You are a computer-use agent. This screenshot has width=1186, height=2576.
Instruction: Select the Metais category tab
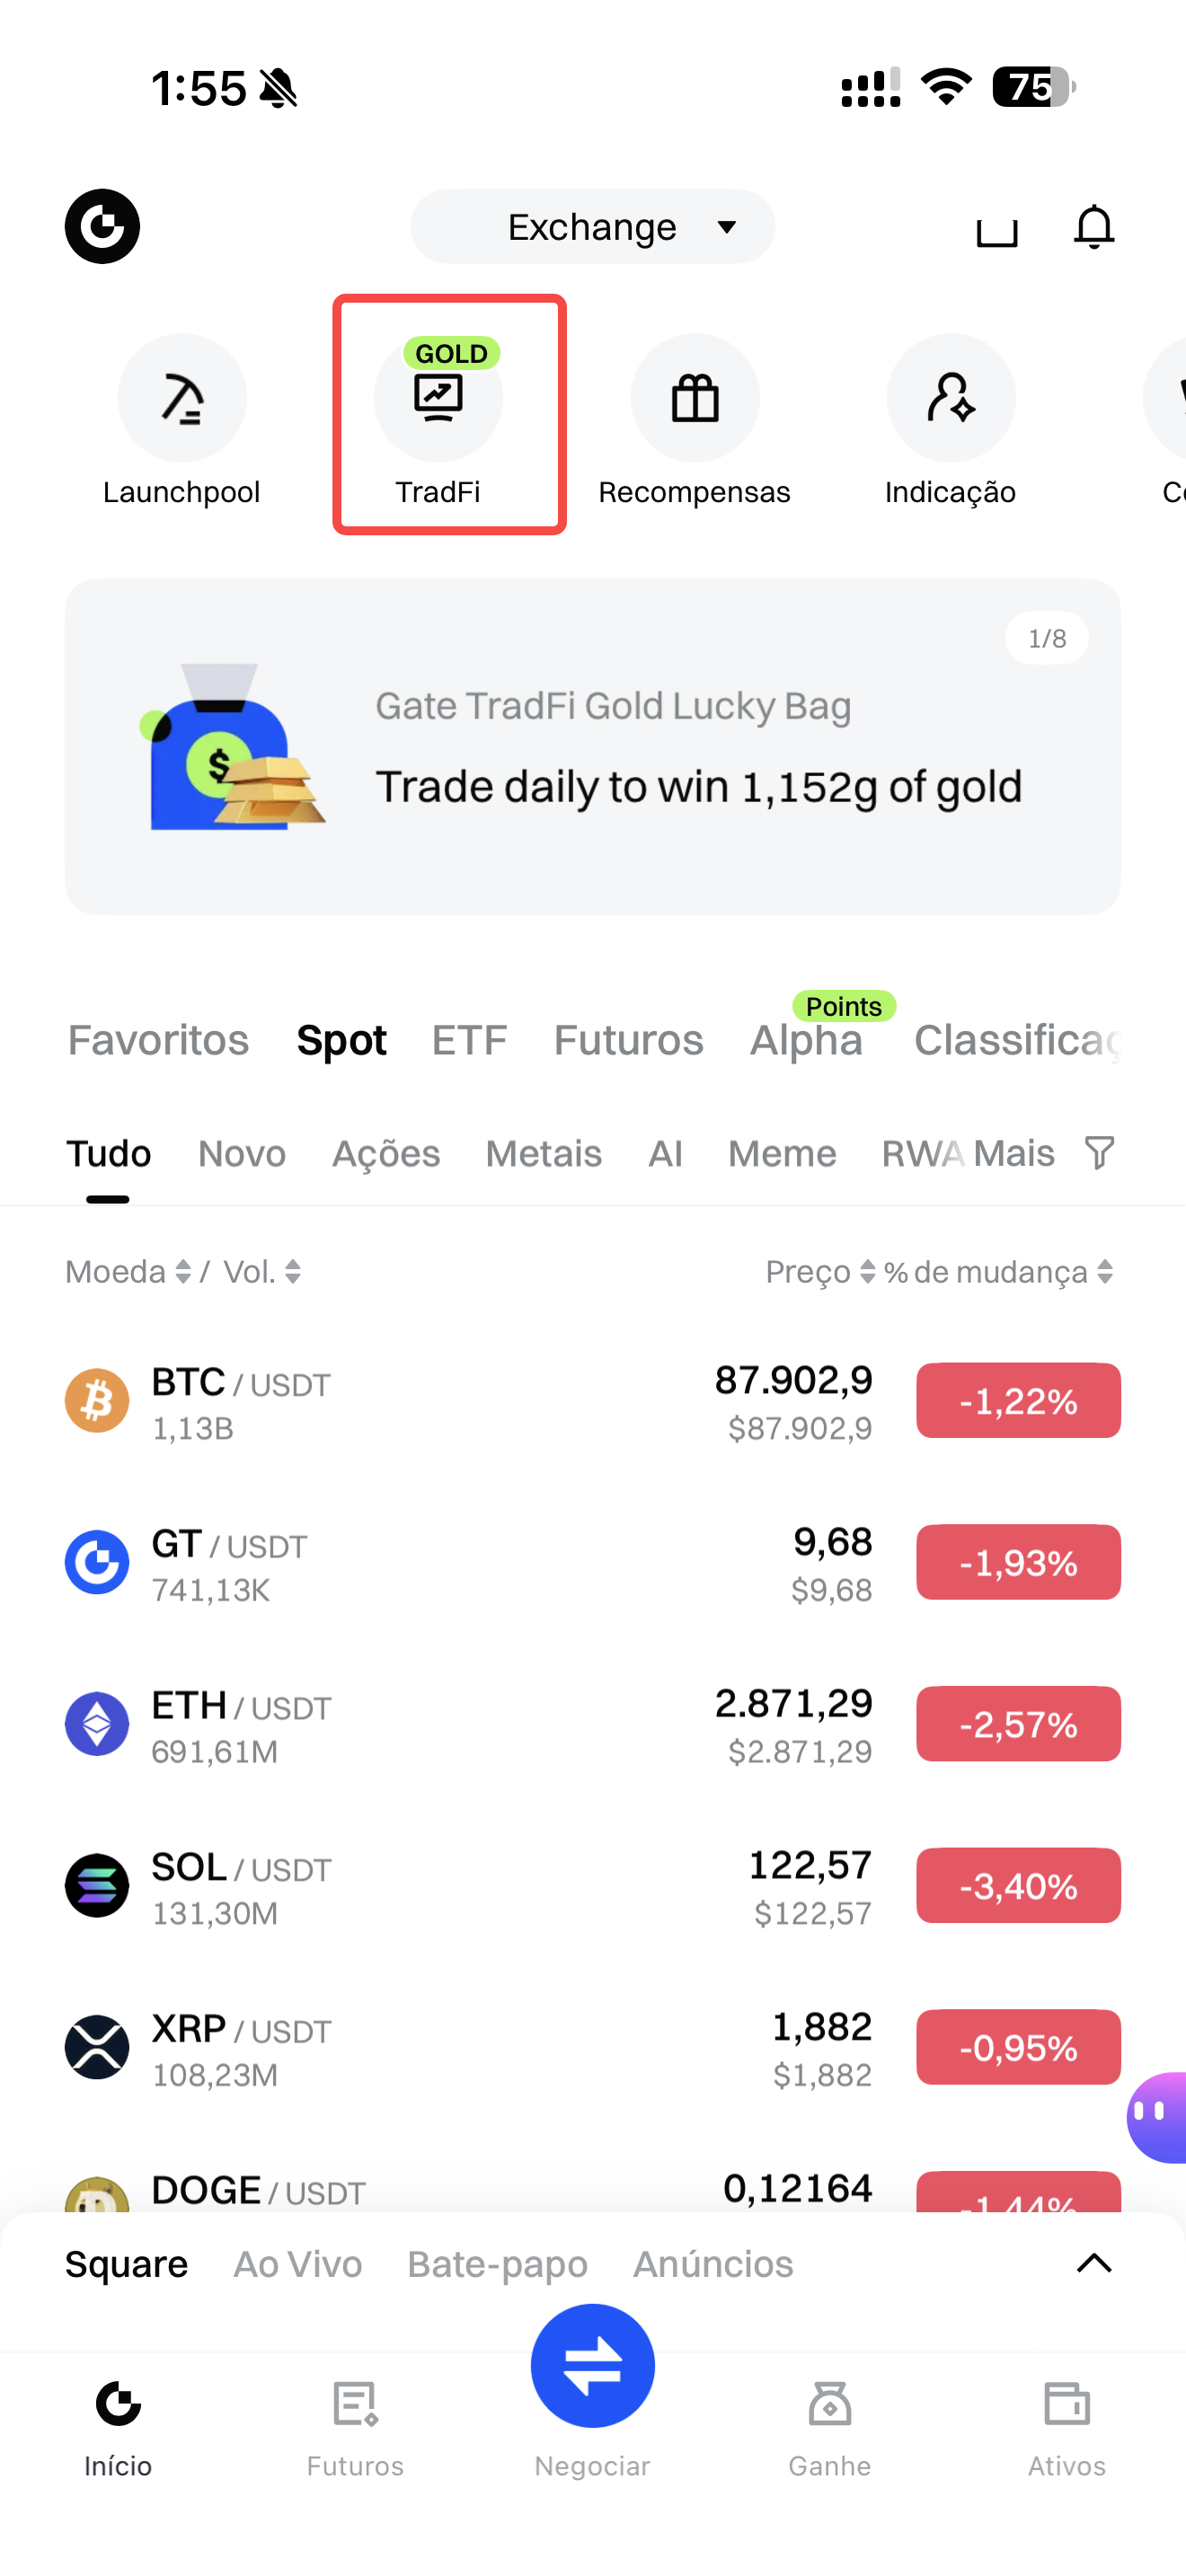543,1154
